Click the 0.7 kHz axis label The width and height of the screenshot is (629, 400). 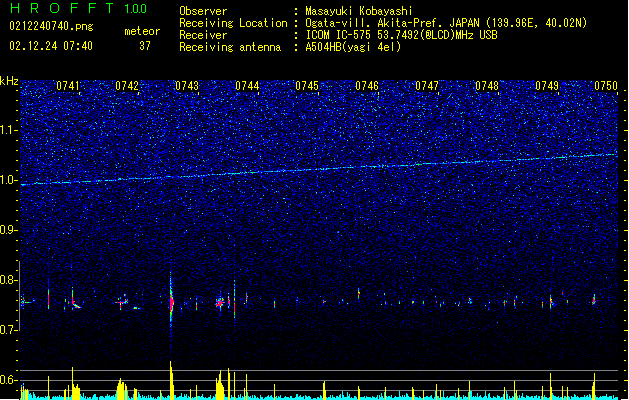[9, 330]
